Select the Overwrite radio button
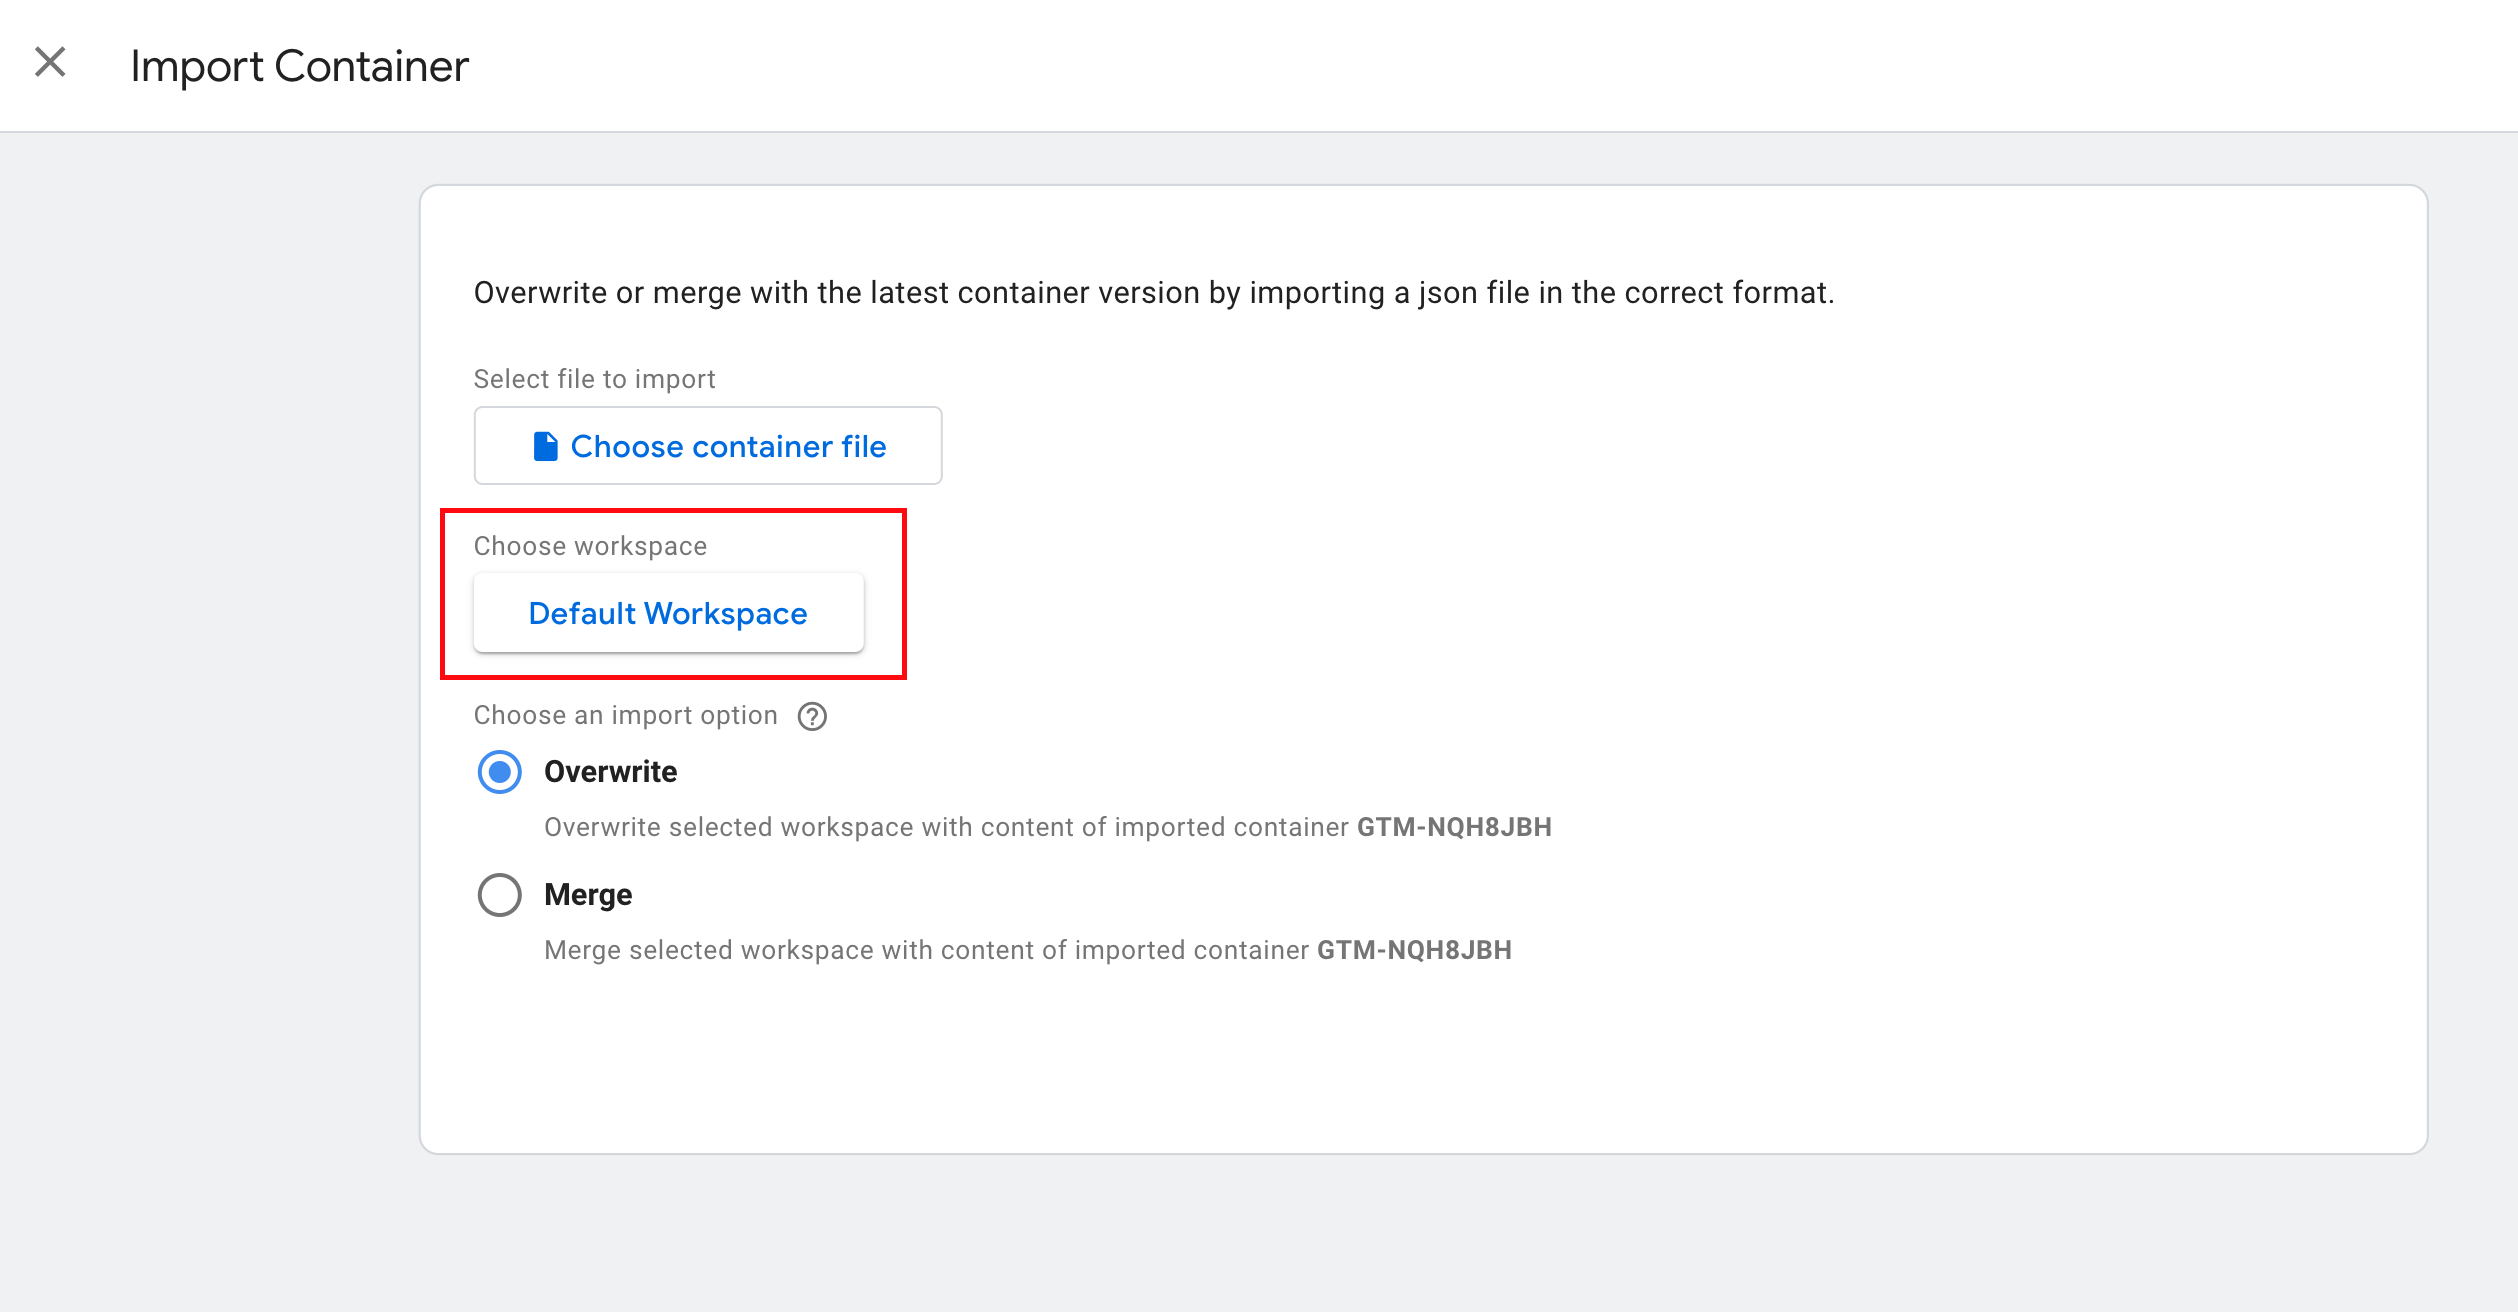 pos(499,772)
